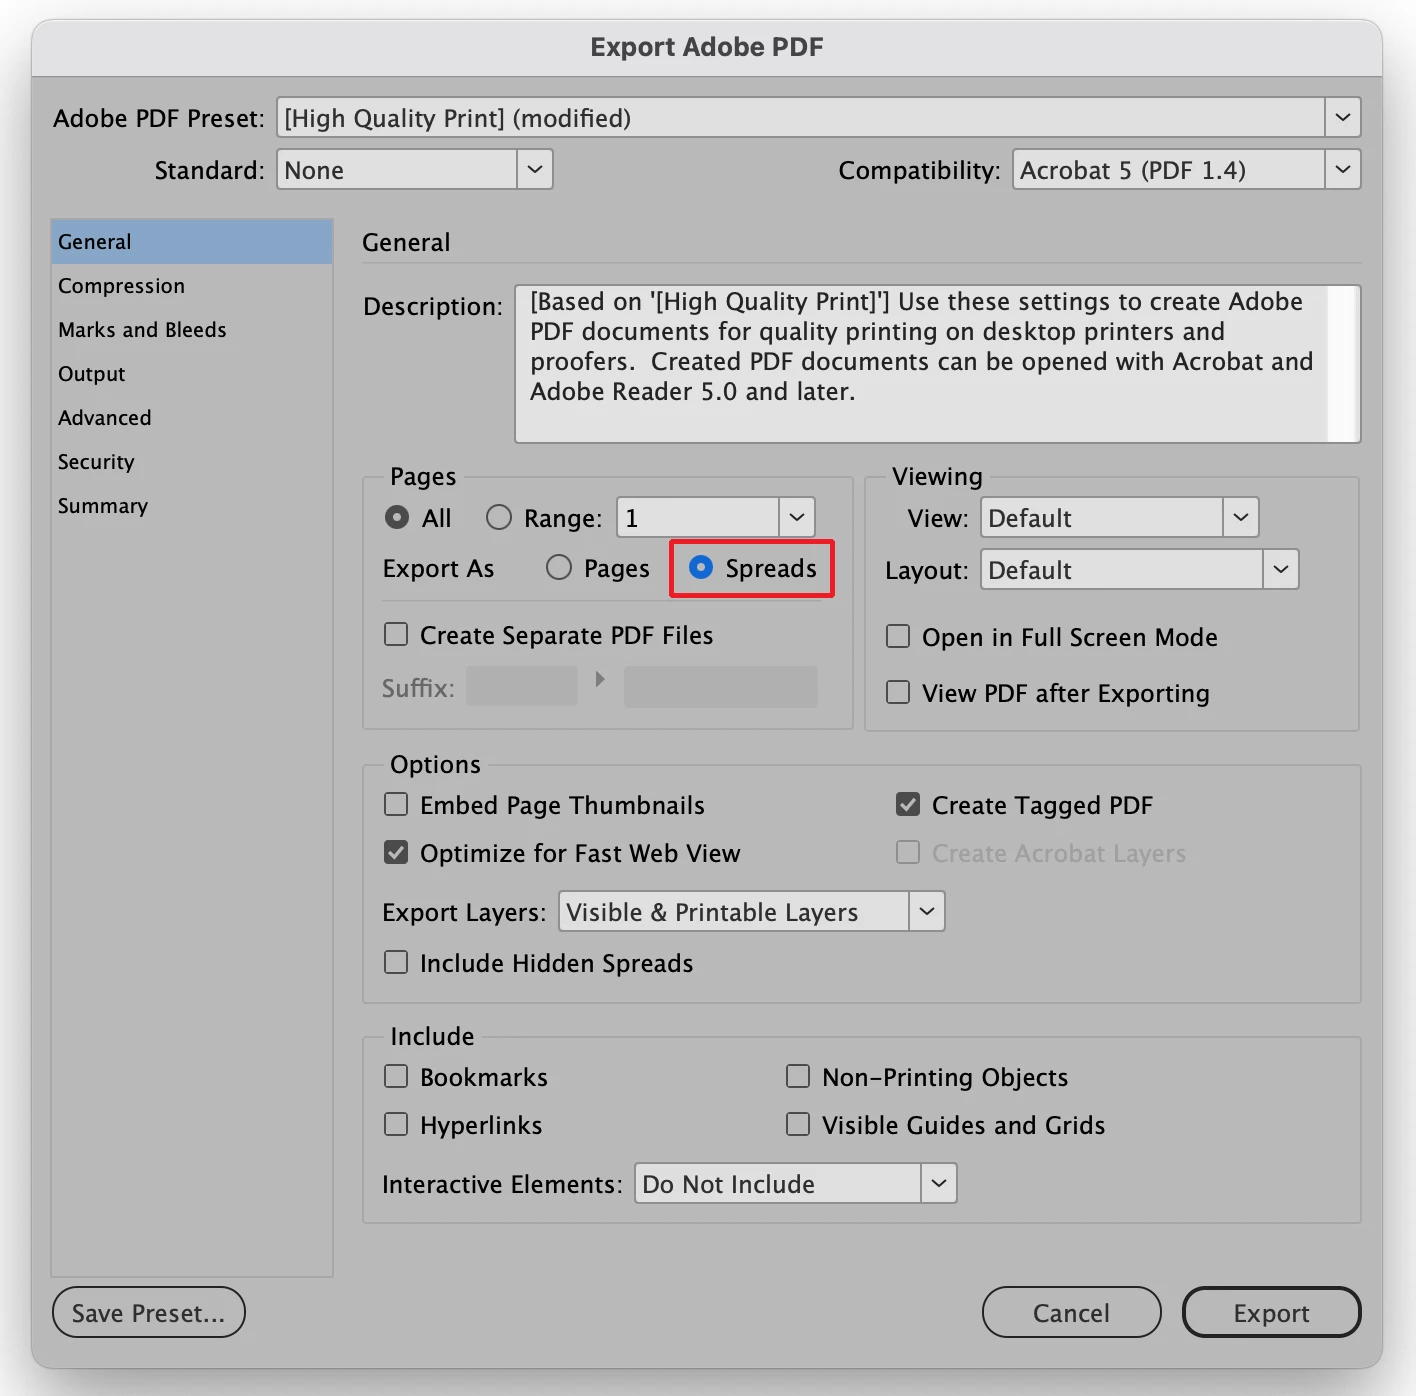Open the Adobe PDF Preset dropdown

click(818, 118)
